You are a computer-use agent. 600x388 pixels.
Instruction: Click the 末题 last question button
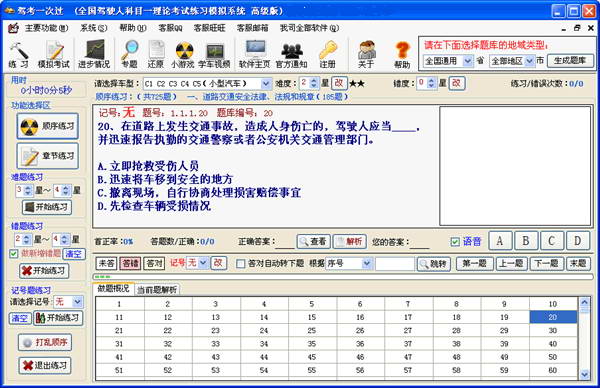[578, 264]
